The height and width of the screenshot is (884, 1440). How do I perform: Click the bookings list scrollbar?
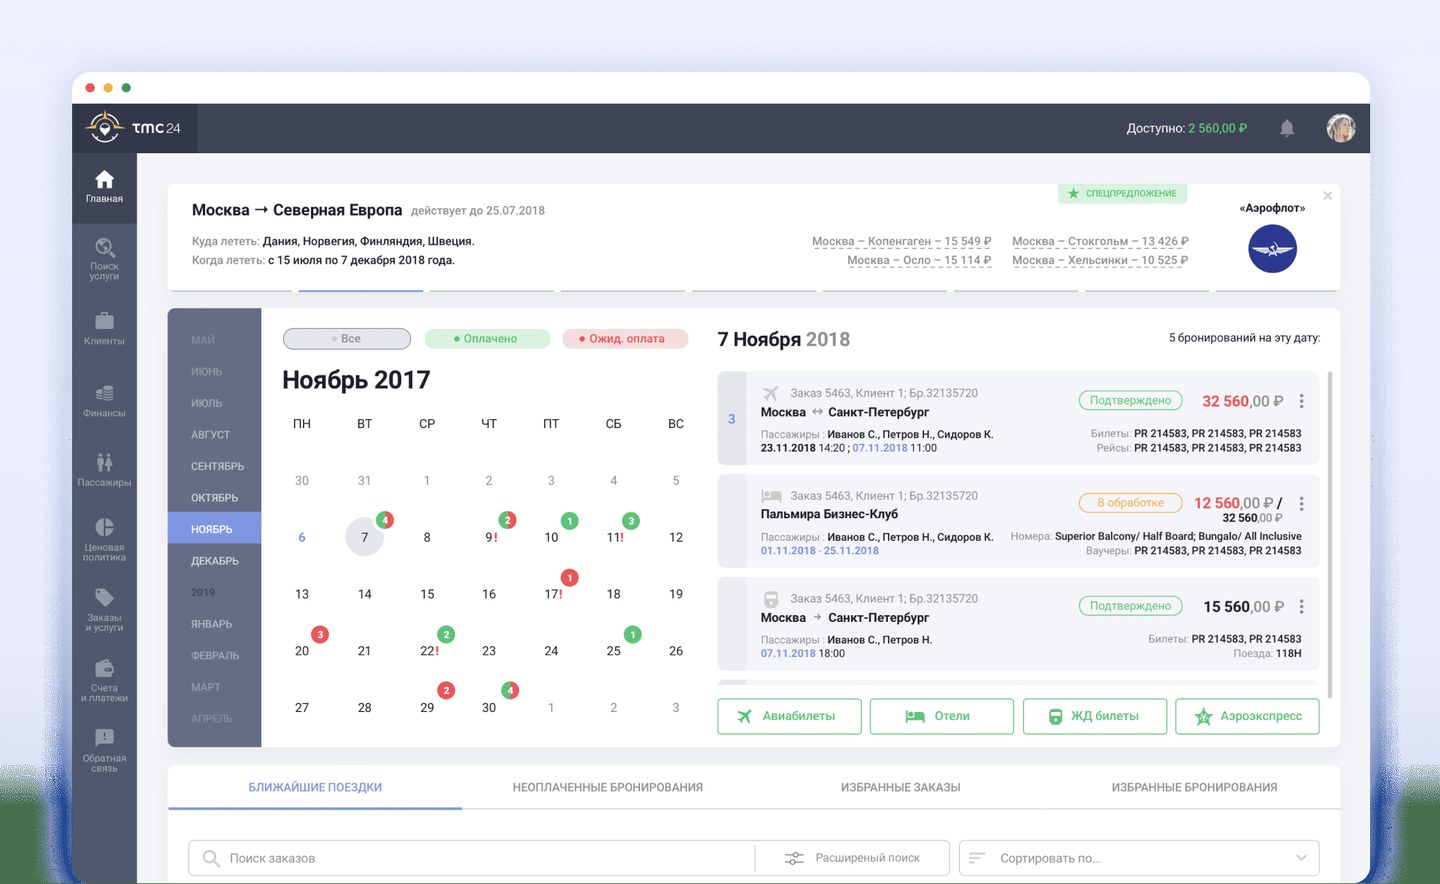click(1329, 535)
